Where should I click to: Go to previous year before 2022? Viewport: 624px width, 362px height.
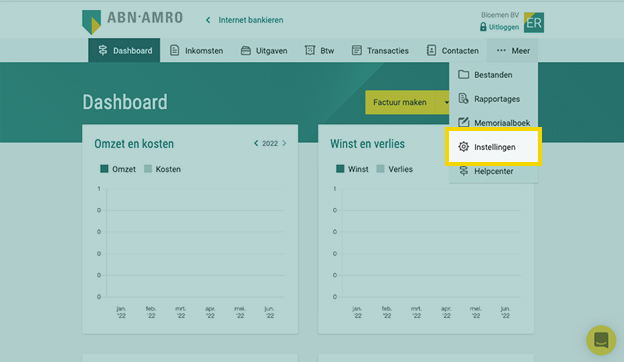click(x=256, y=143)
